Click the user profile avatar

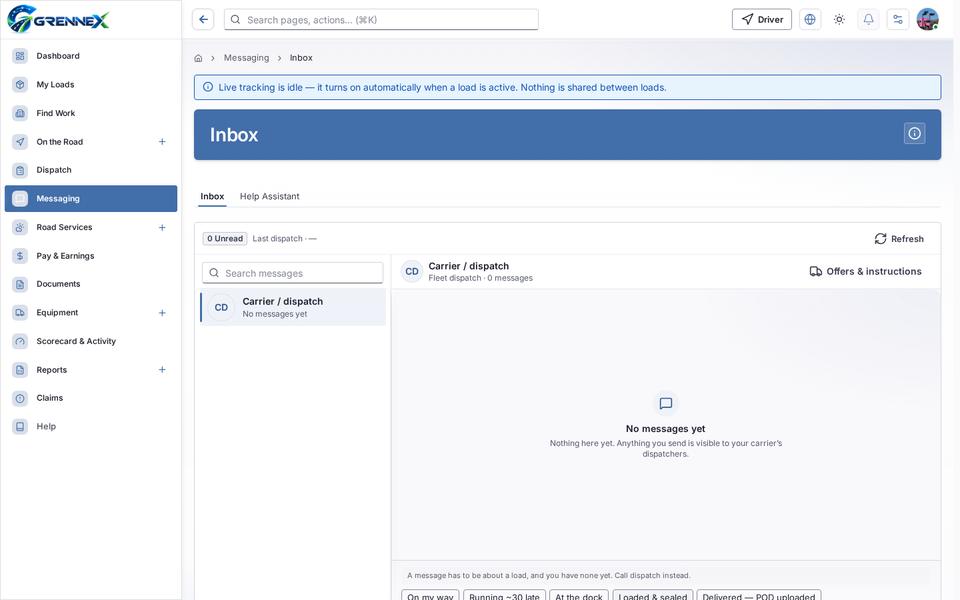tap(928, 20)
